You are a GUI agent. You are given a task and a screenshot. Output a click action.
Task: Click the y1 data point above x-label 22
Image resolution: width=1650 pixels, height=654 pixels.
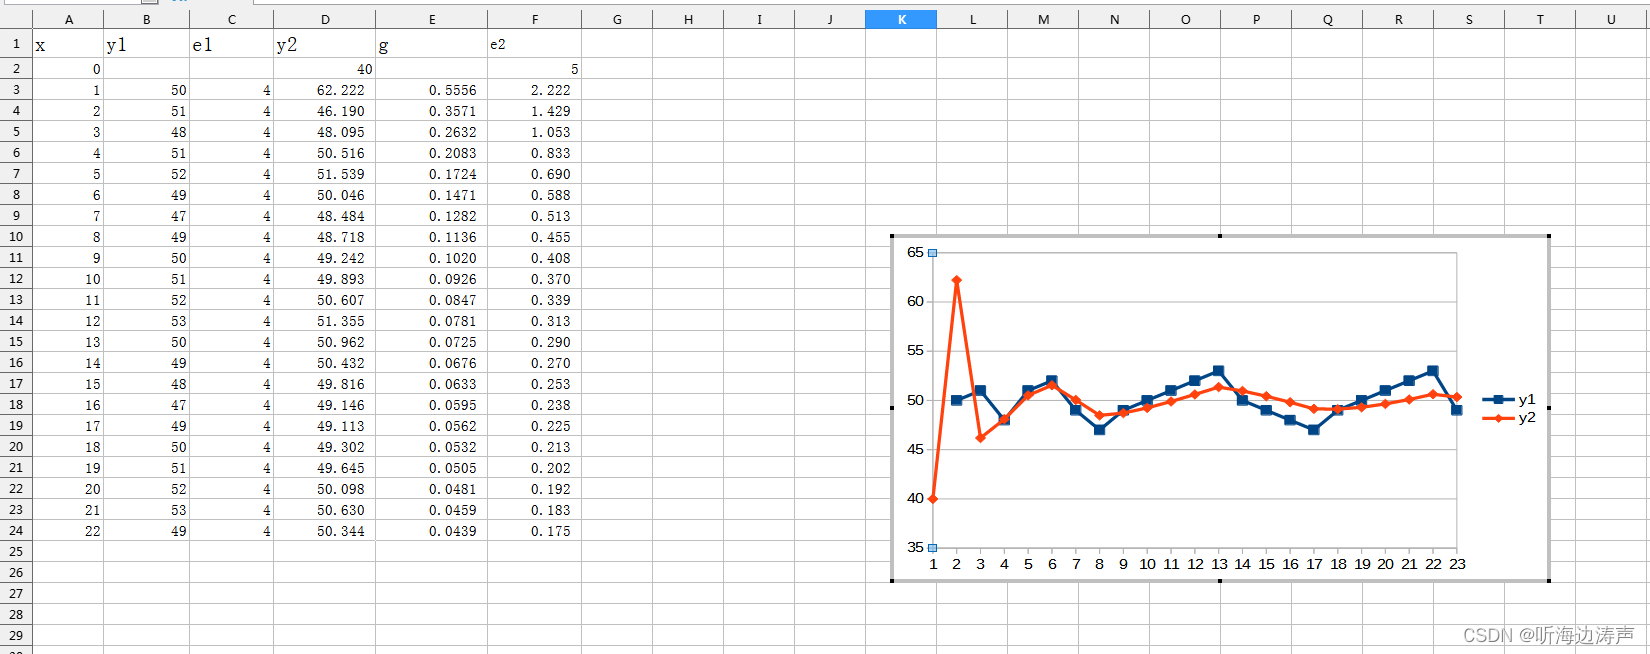pyautogui.click(x=1433, y=371)
